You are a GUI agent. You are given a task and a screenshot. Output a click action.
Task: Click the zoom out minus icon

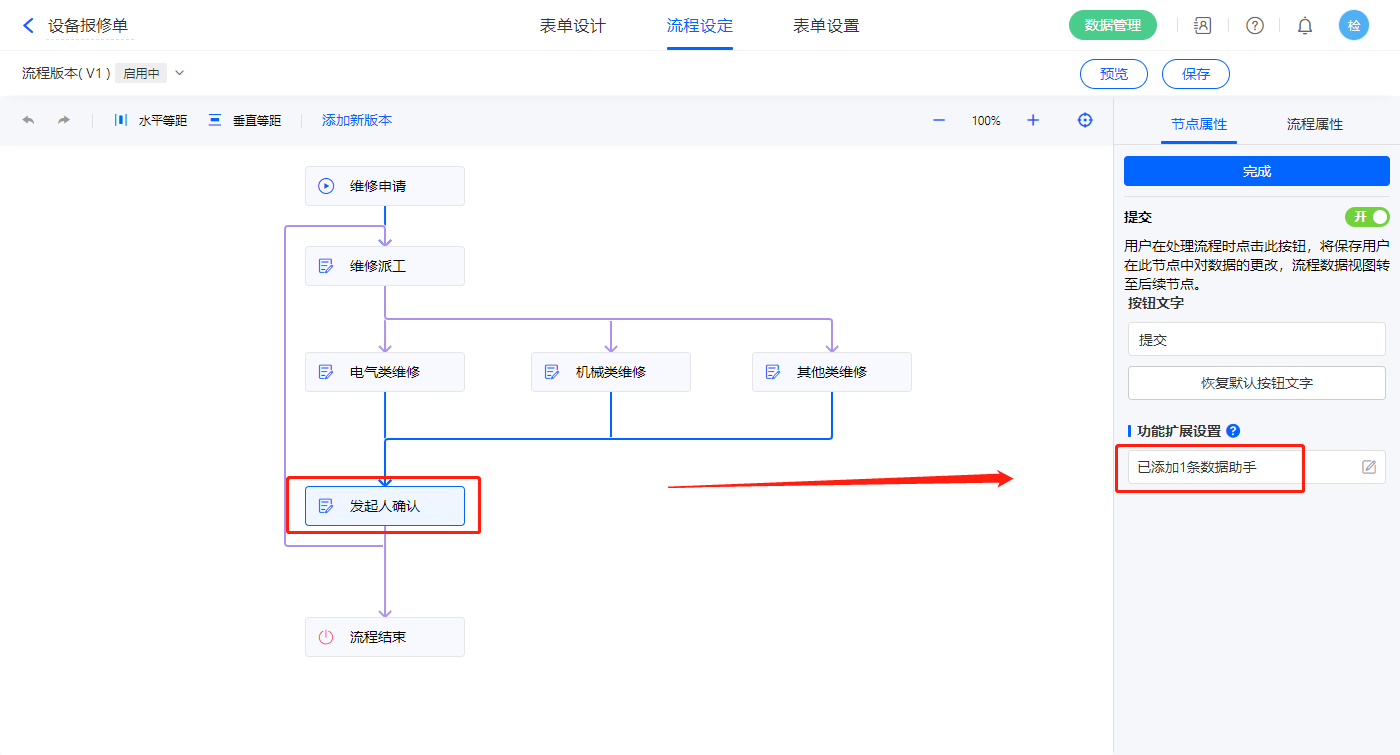(x=939, y=120)
